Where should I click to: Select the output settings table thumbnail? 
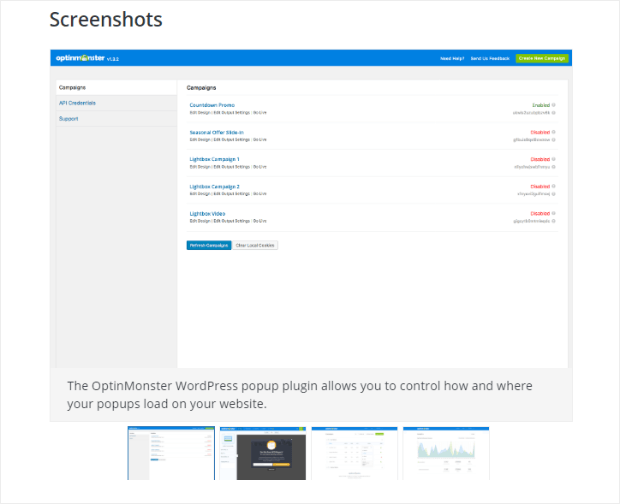tap(354, 453)
